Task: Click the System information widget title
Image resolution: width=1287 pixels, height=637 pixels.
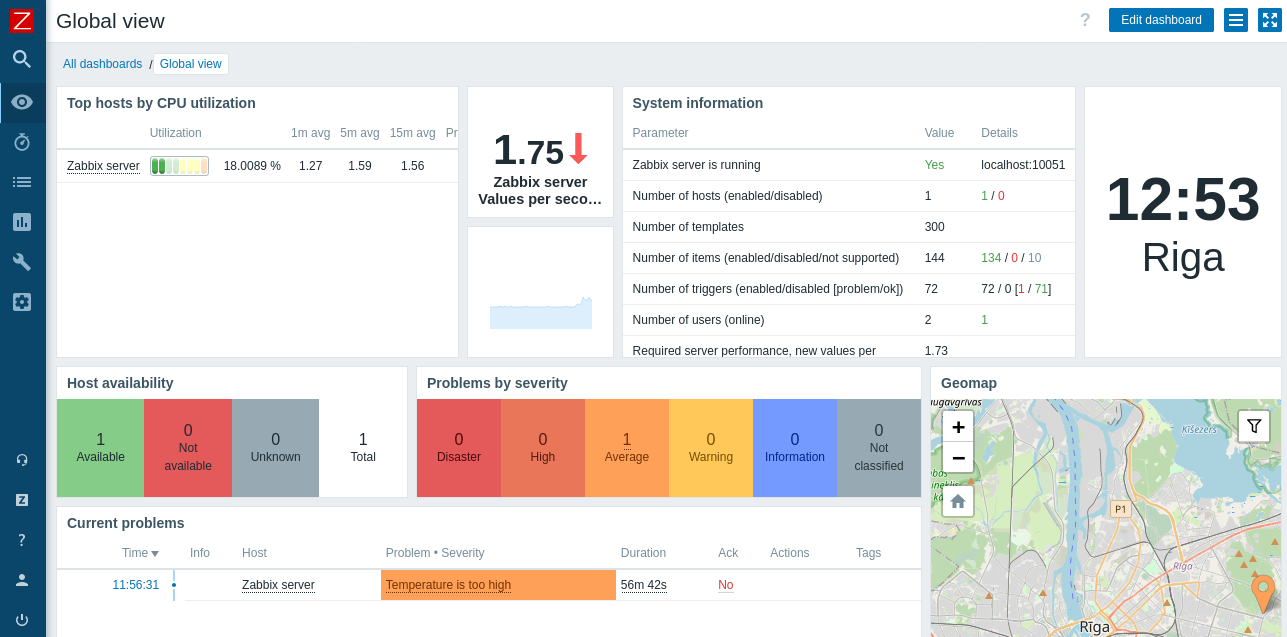Action: coord(698,103)
